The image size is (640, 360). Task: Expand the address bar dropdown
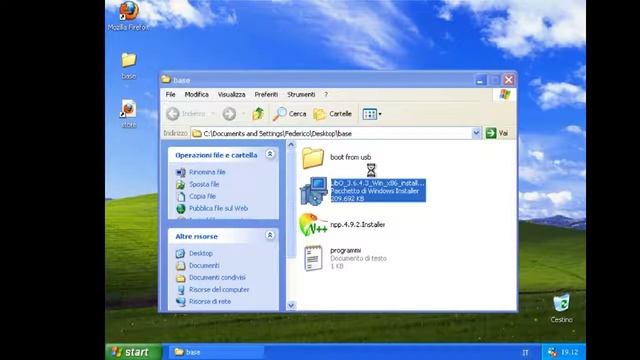point(476,133)
